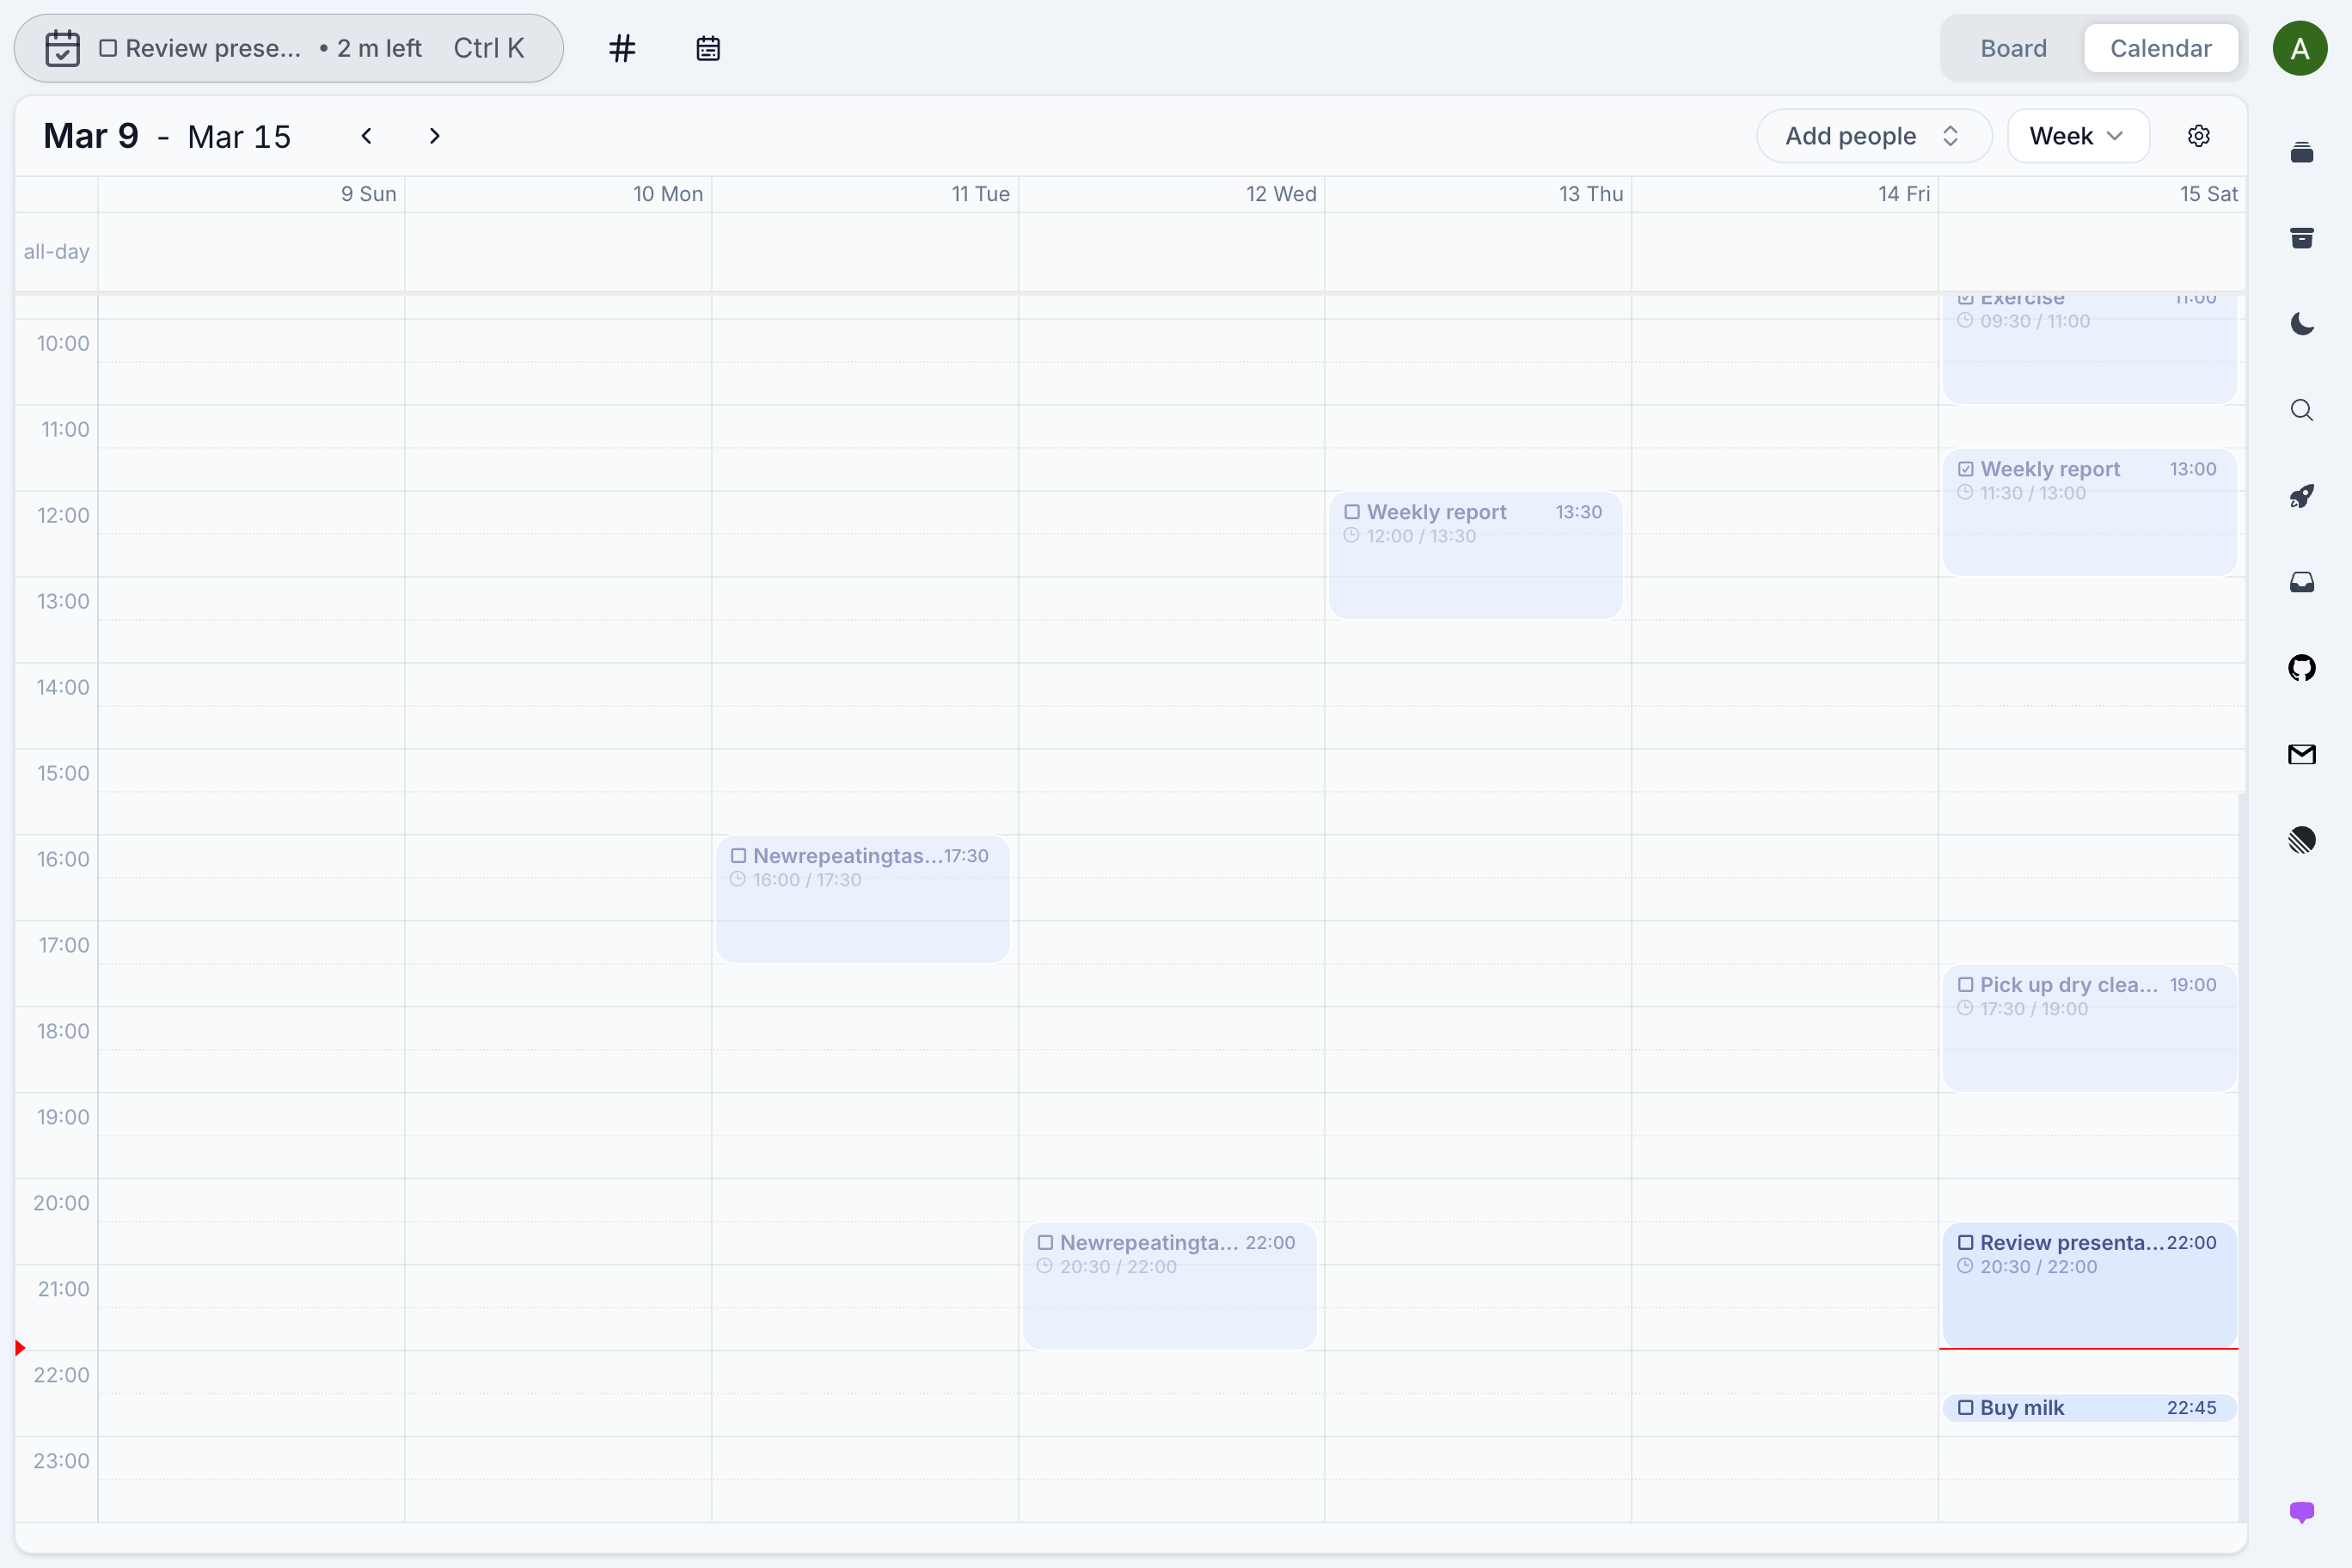2352x1568 pixels.
Task: Tick the Thursday Weekly report checkbox
Action: coord(1352,512)
